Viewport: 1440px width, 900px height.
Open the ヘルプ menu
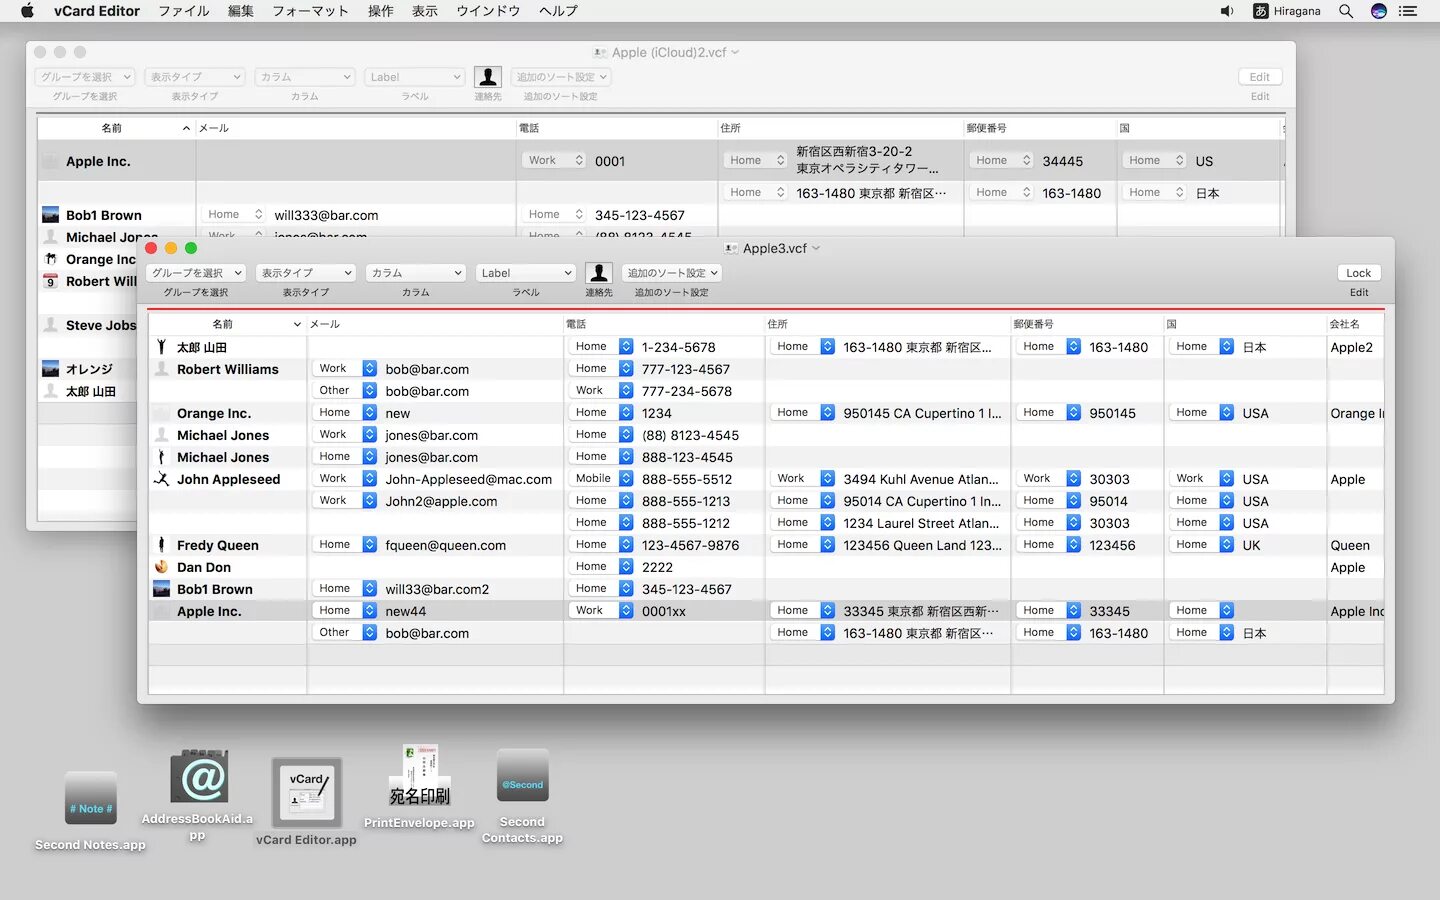pos(558,11)
